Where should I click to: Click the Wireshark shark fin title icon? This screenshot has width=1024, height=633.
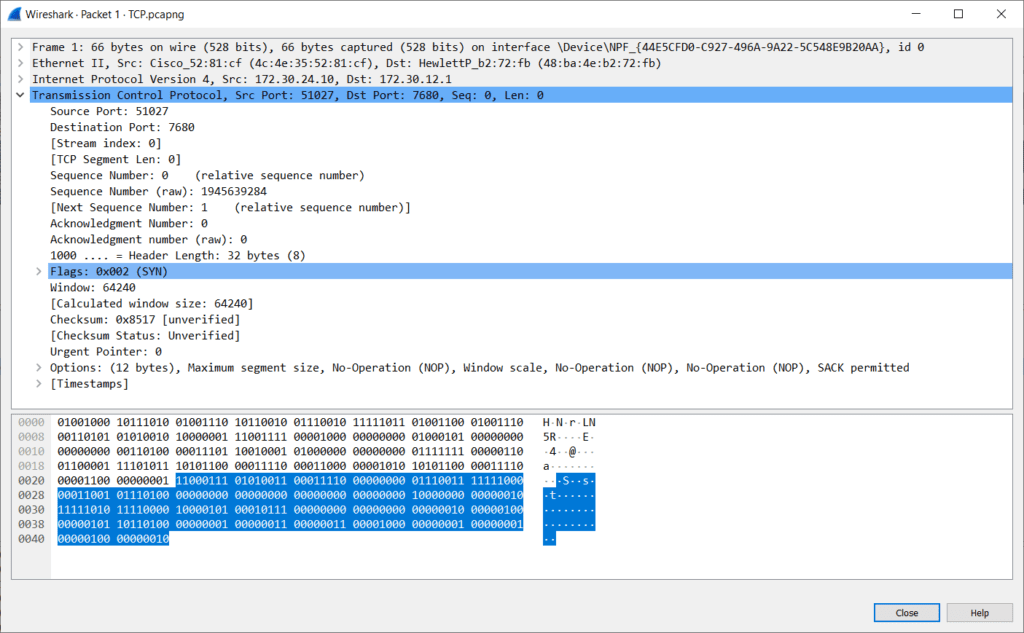14,14
